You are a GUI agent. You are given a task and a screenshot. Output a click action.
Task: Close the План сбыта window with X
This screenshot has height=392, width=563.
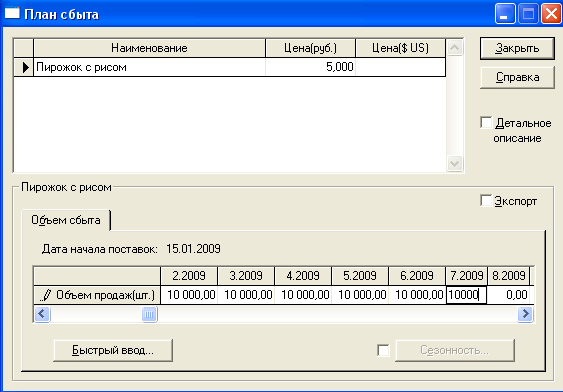click(551, 14)
